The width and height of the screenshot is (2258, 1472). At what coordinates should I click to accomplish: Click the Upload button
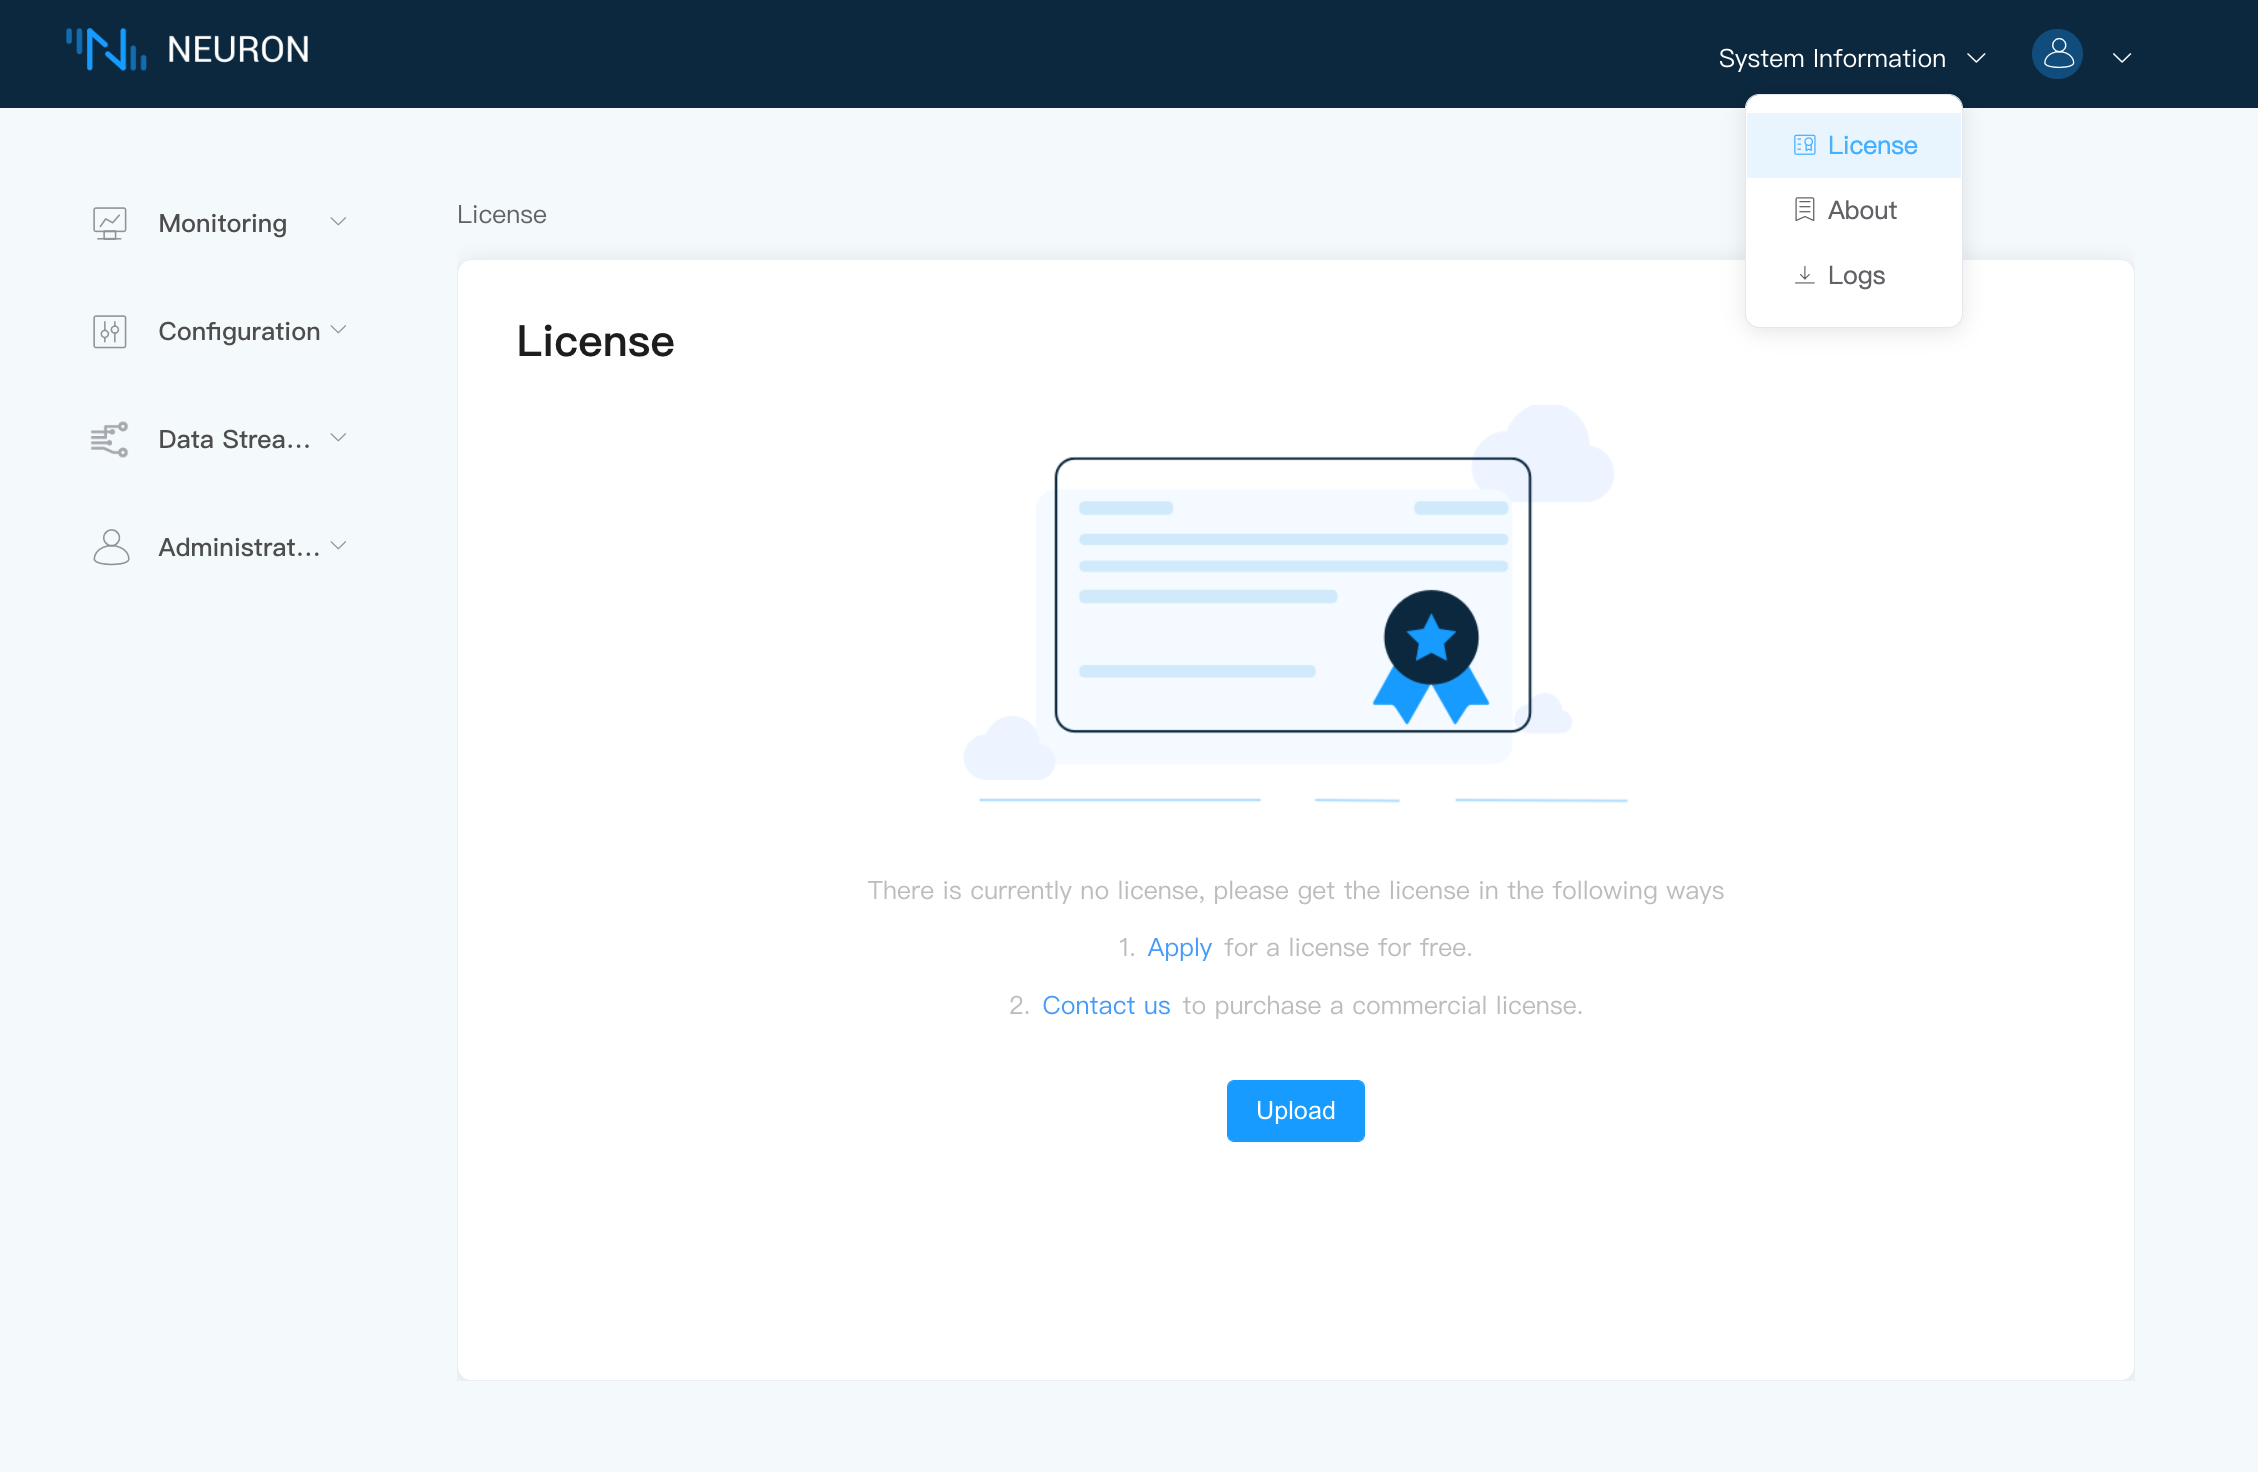click(1295, 1110)
